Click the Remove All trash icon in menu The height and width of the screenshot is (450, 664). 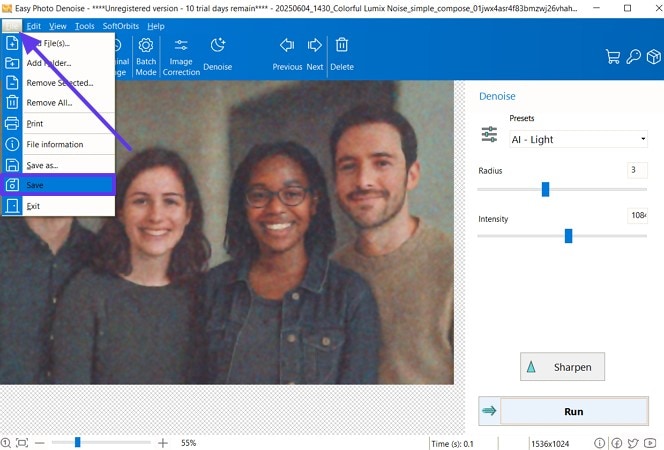click(x=12, y=102)
